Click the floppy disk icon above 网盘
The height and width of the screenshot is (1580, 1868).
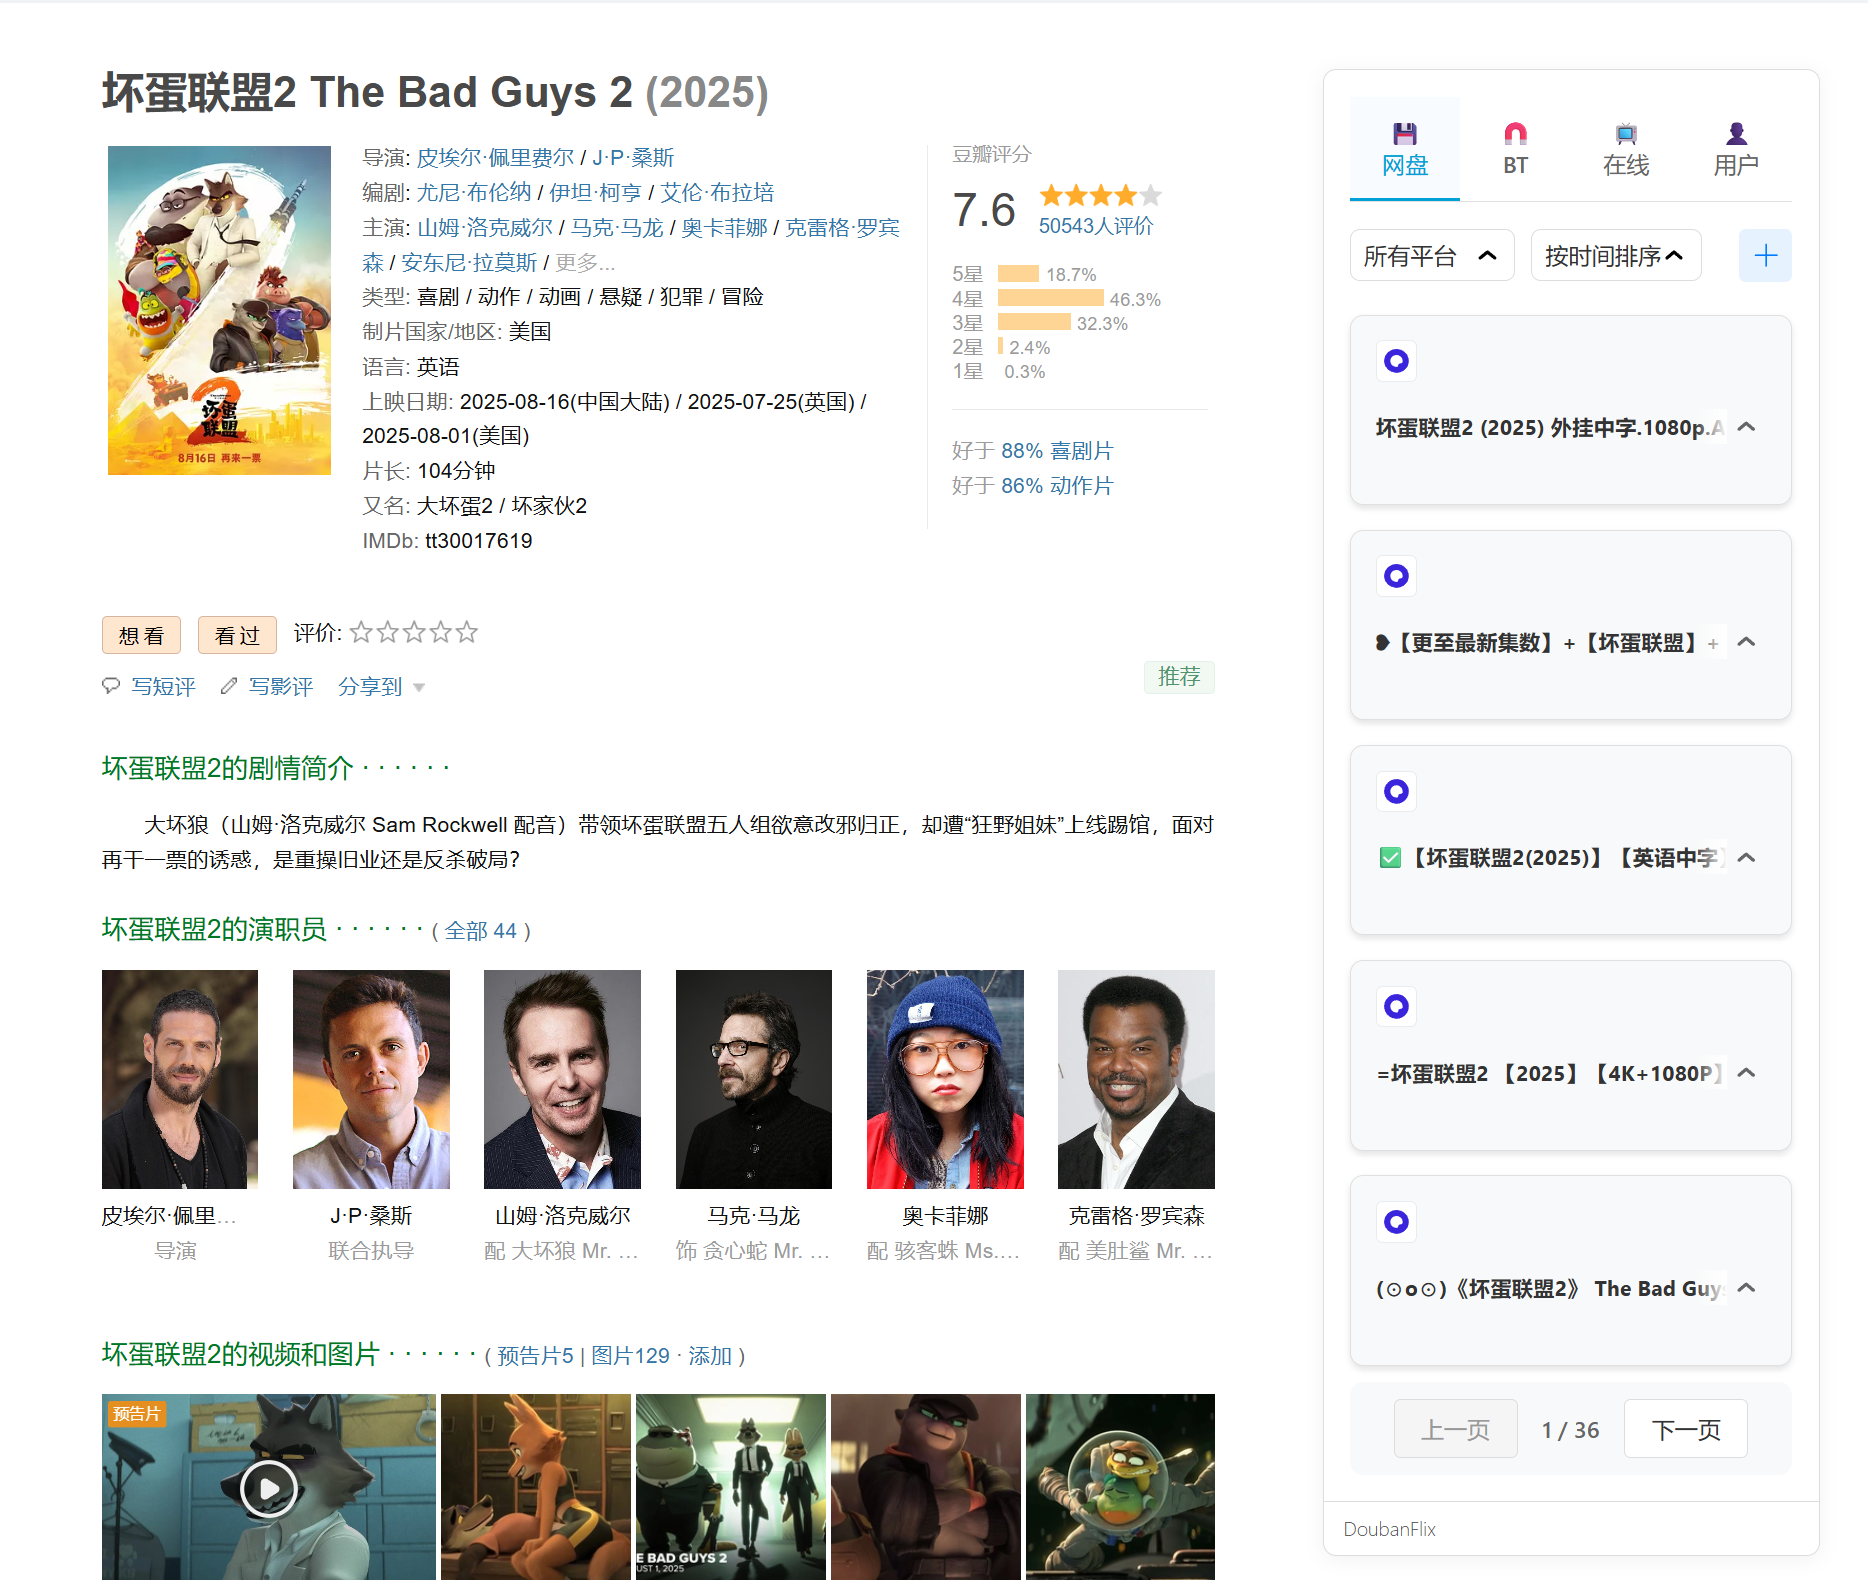pyautogui.click(x=1404, y=133)
